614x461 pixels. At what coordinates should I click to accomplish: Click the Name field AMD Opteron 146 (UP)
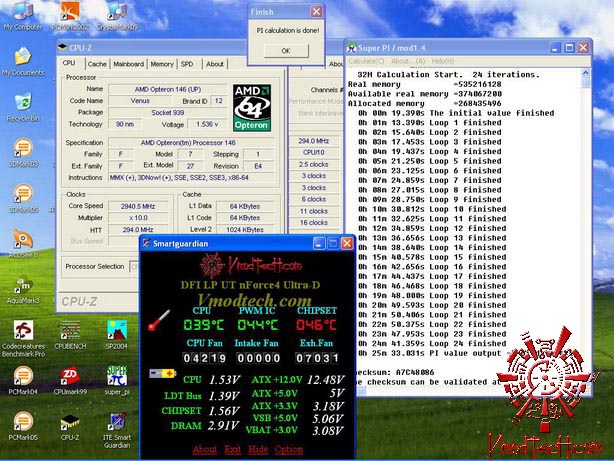168,89
